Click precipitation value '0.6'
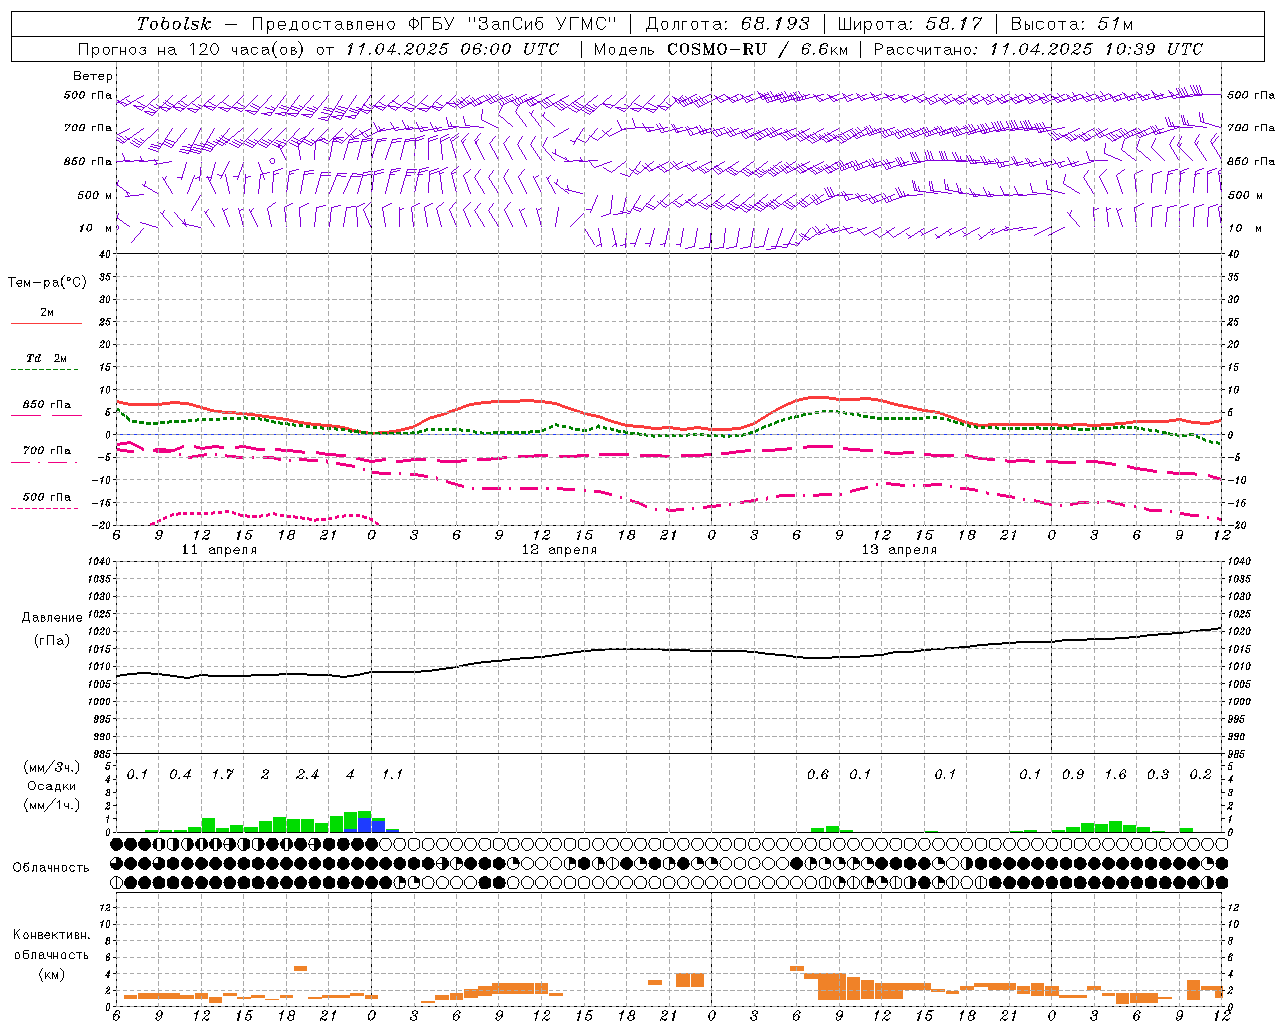1280x1024 pixels. (x=817, y=775)
